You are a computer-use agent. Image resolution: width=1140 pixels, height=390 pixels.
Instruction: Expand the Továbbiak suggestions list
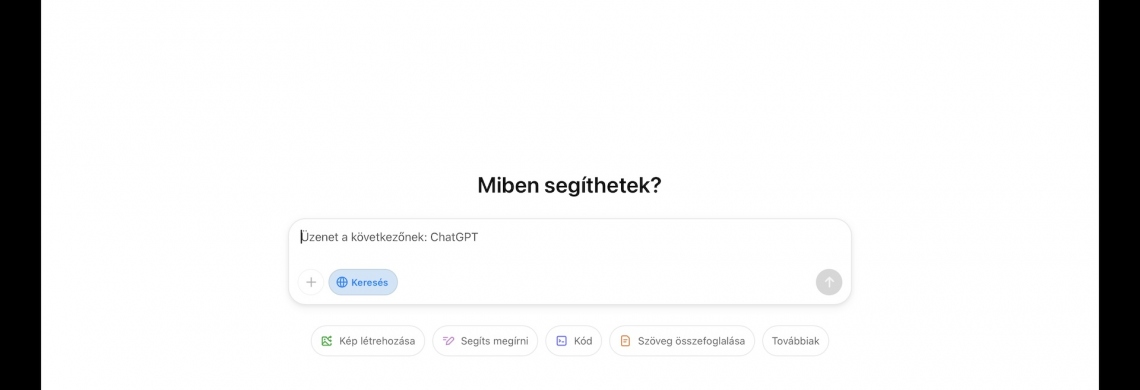pos(795,341)
